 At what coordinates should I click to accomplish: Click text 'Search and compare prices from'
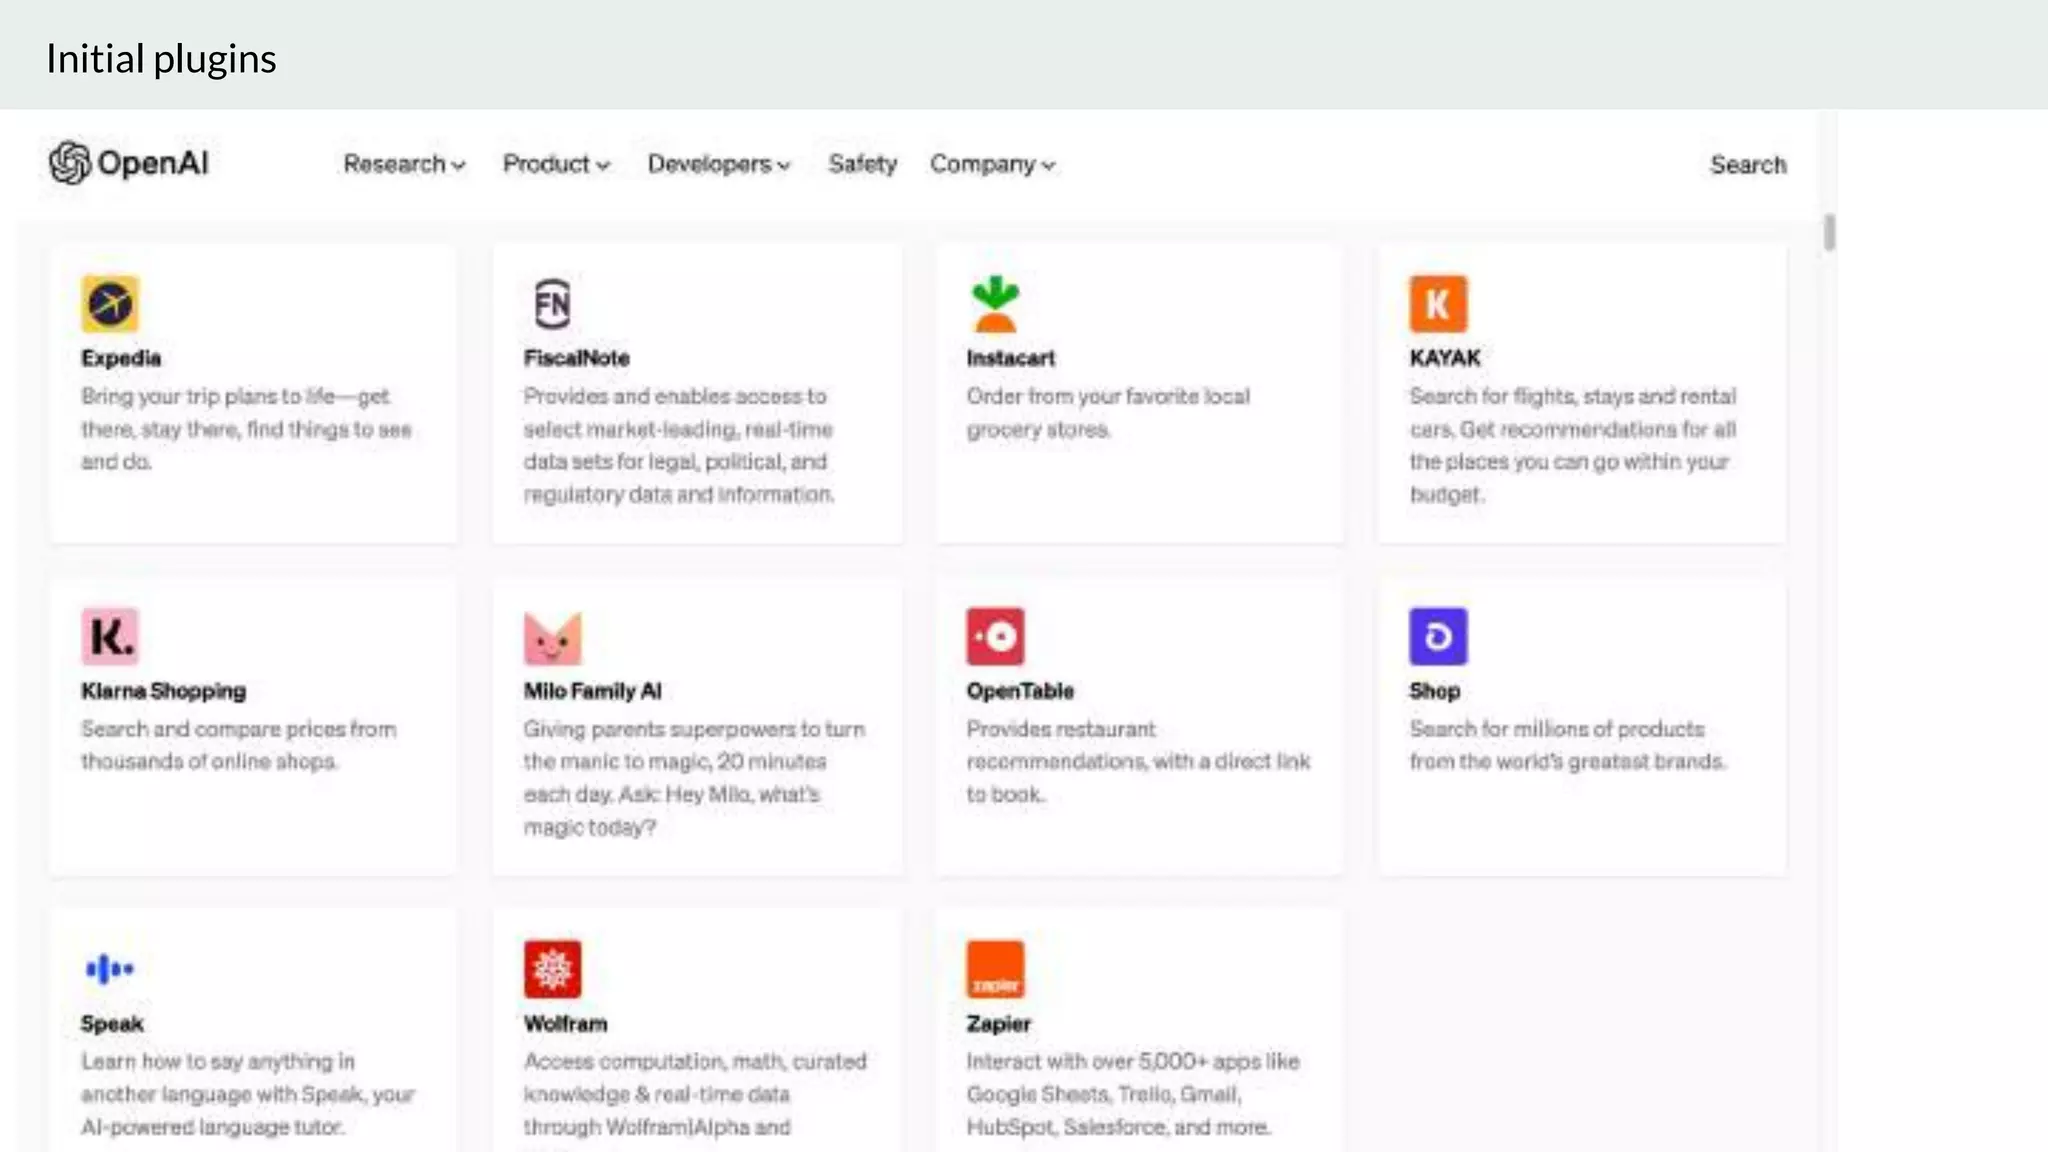point(239,729)
